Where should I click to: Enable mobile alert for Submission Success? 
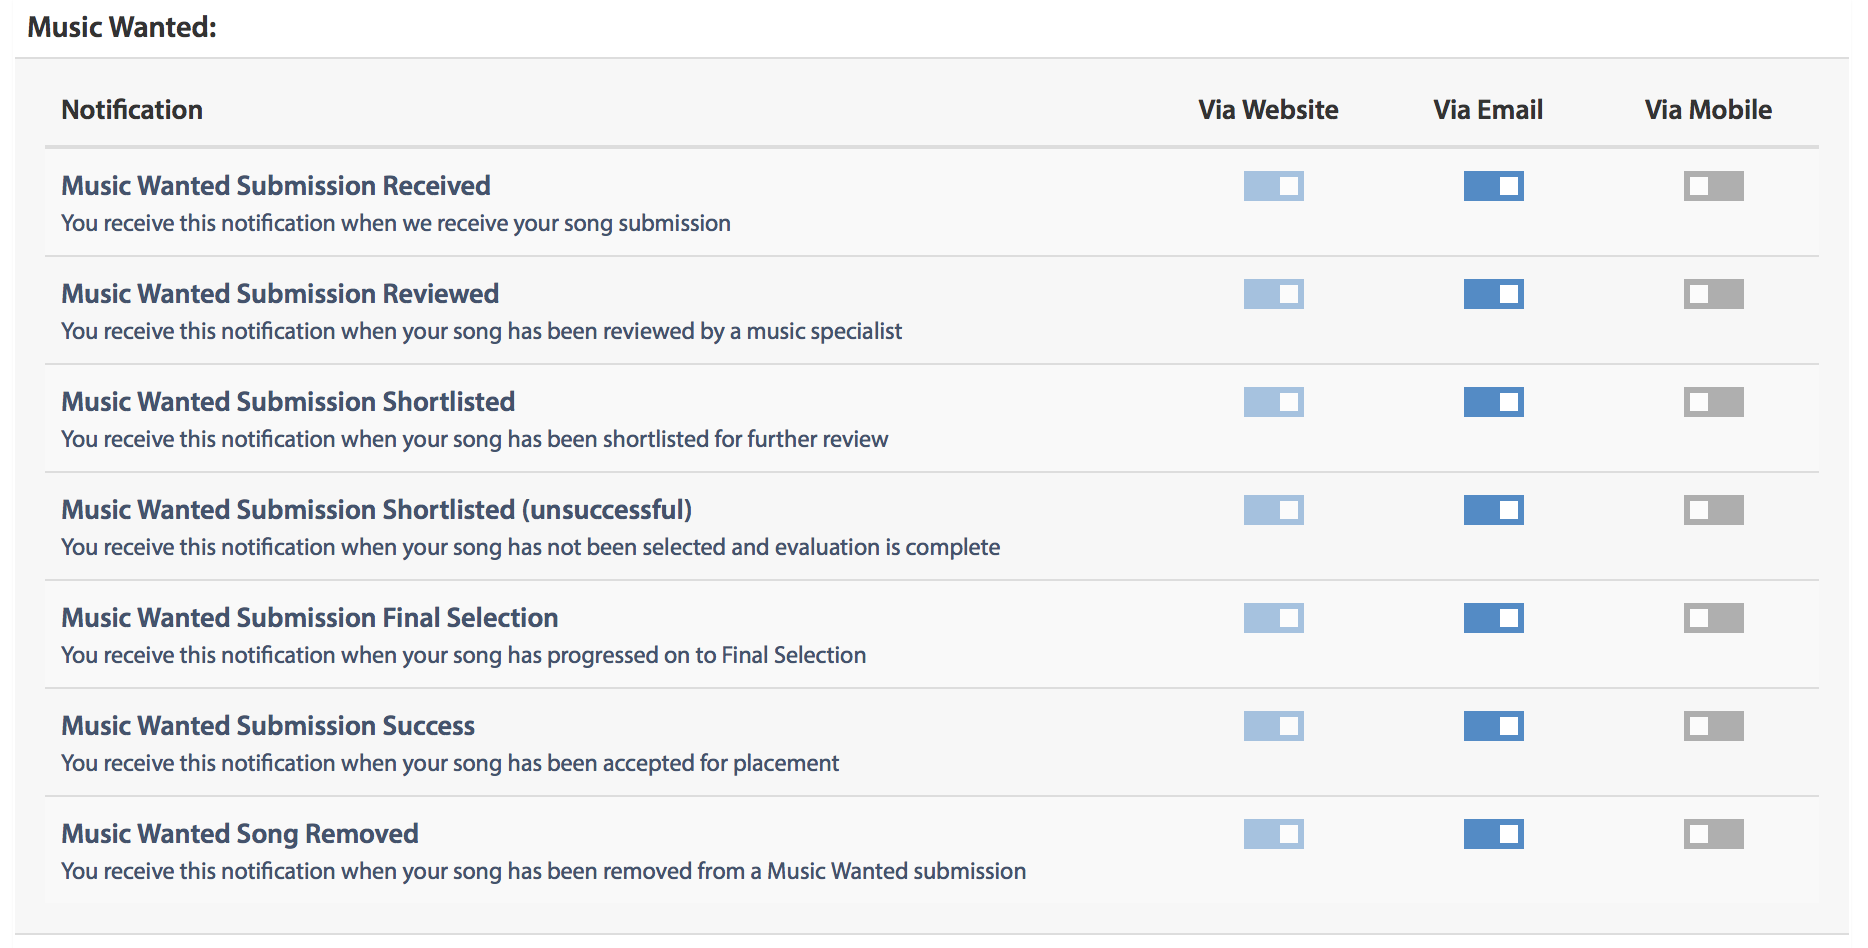tap(1713, 726)
